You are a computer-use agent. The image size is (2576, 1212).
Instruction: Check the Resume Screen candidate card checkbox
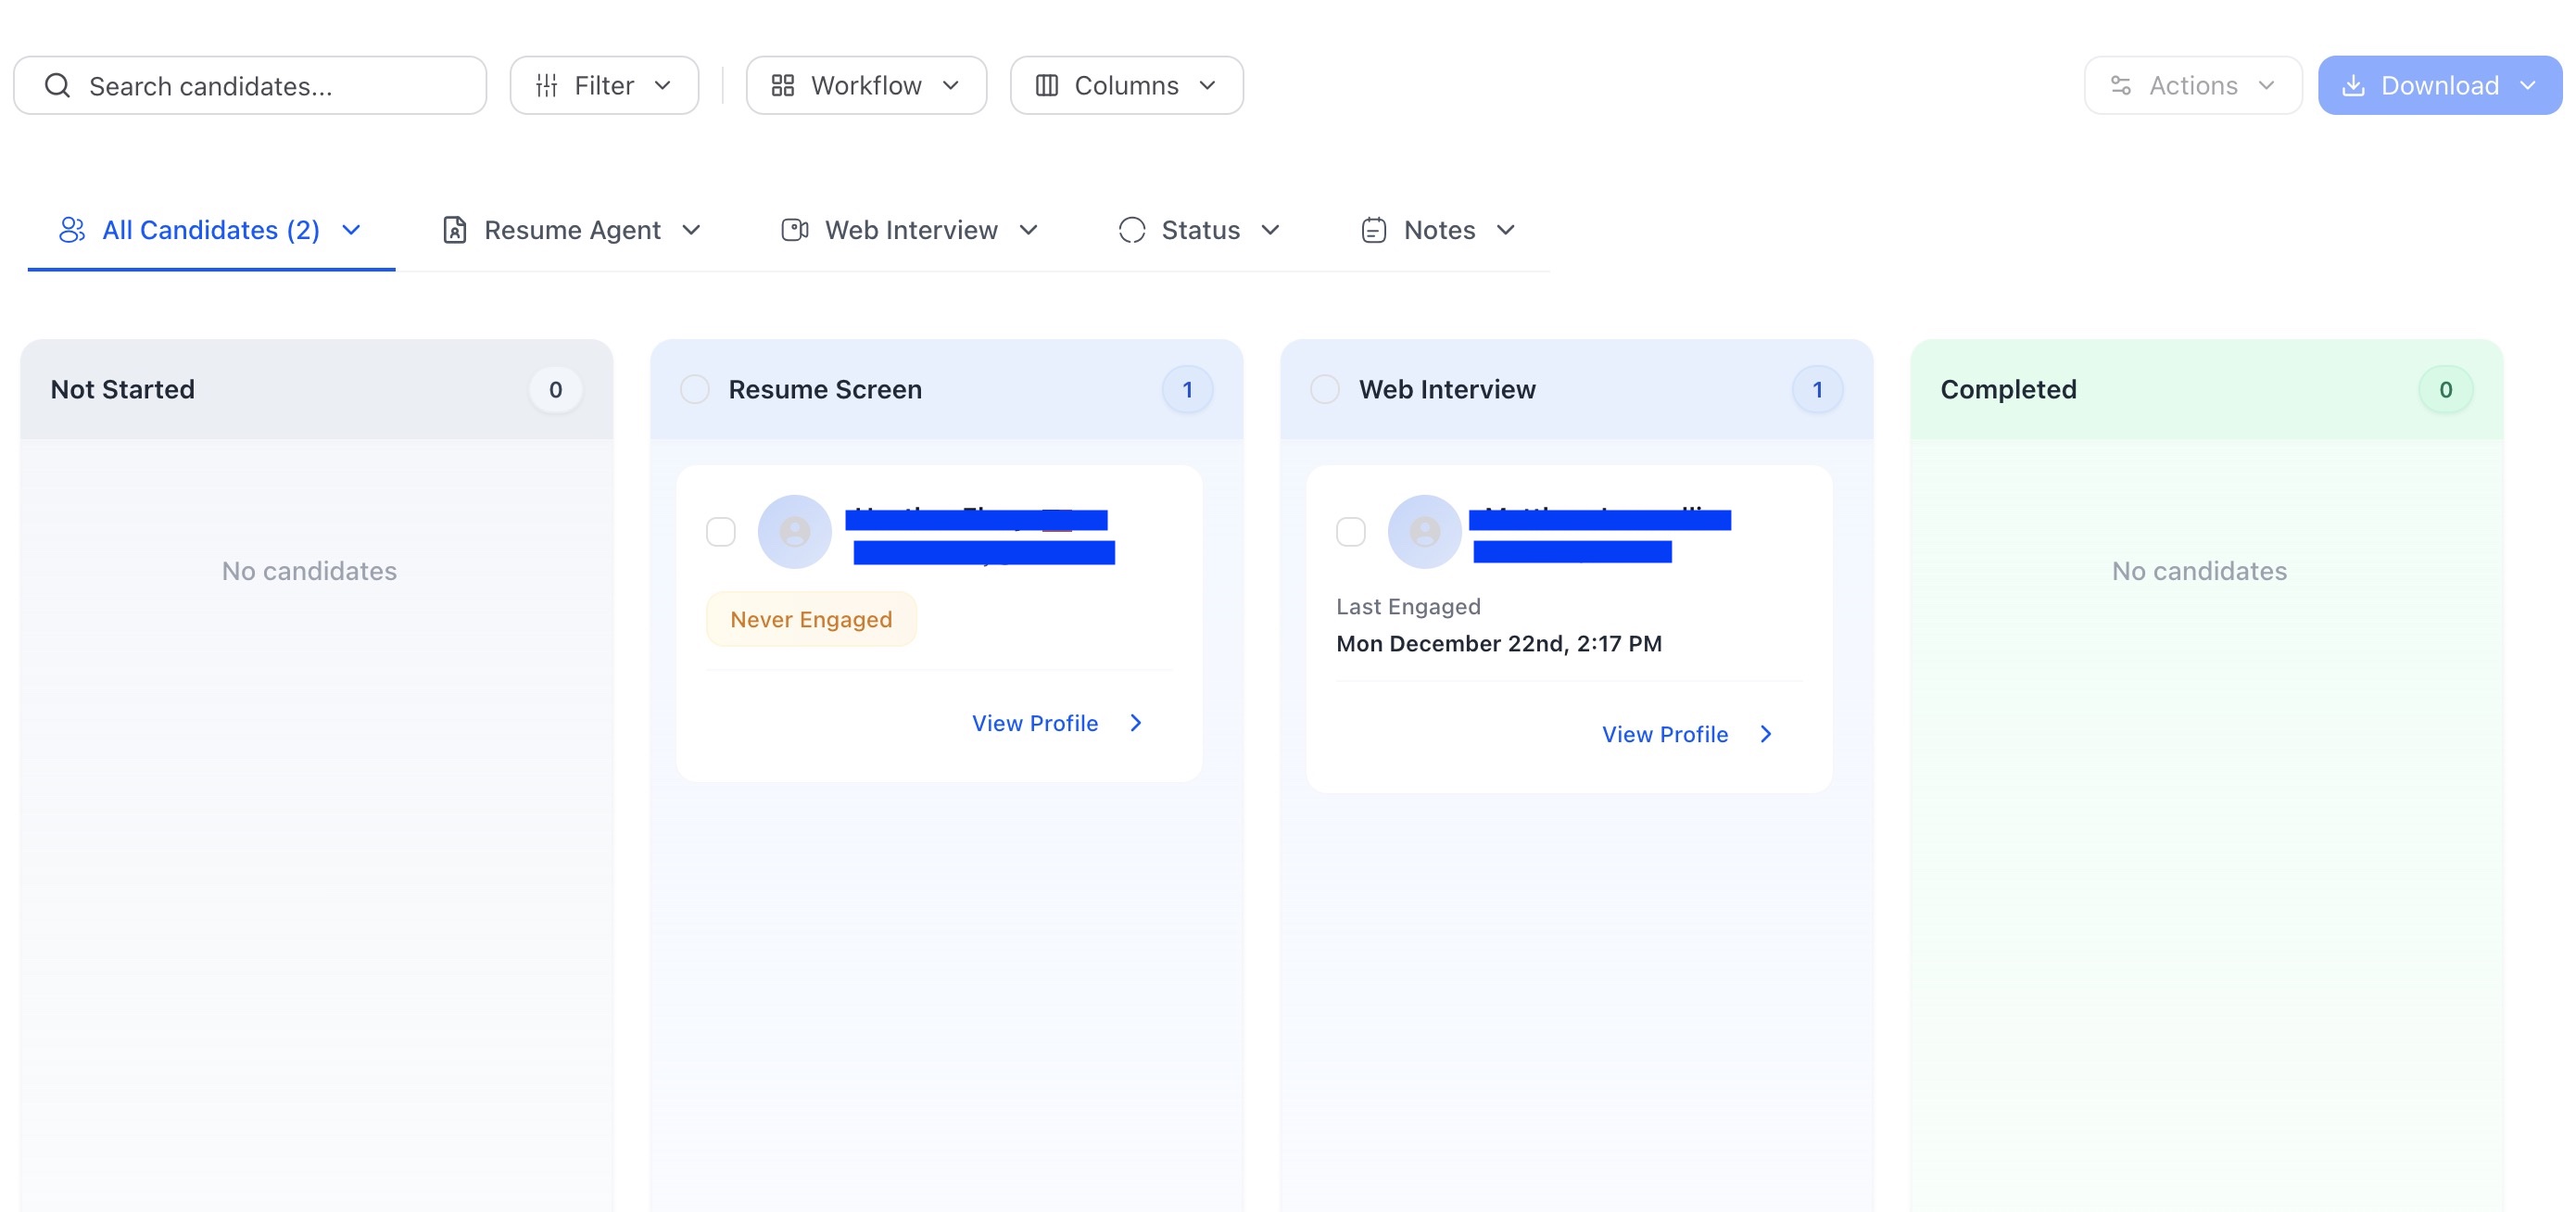pos(720,532)
